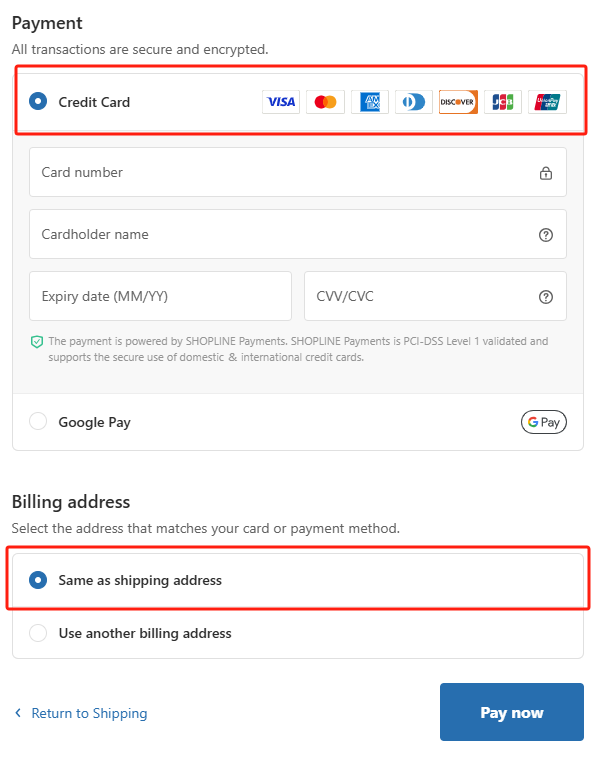Open the CVV/CVC help question icon

546,297
